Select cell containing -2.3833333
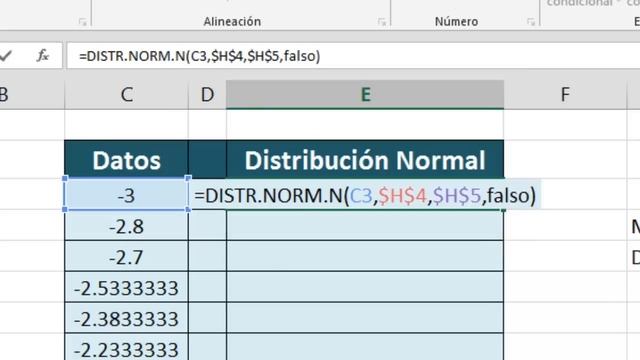640x360 pixels. (x=127, y=318)
